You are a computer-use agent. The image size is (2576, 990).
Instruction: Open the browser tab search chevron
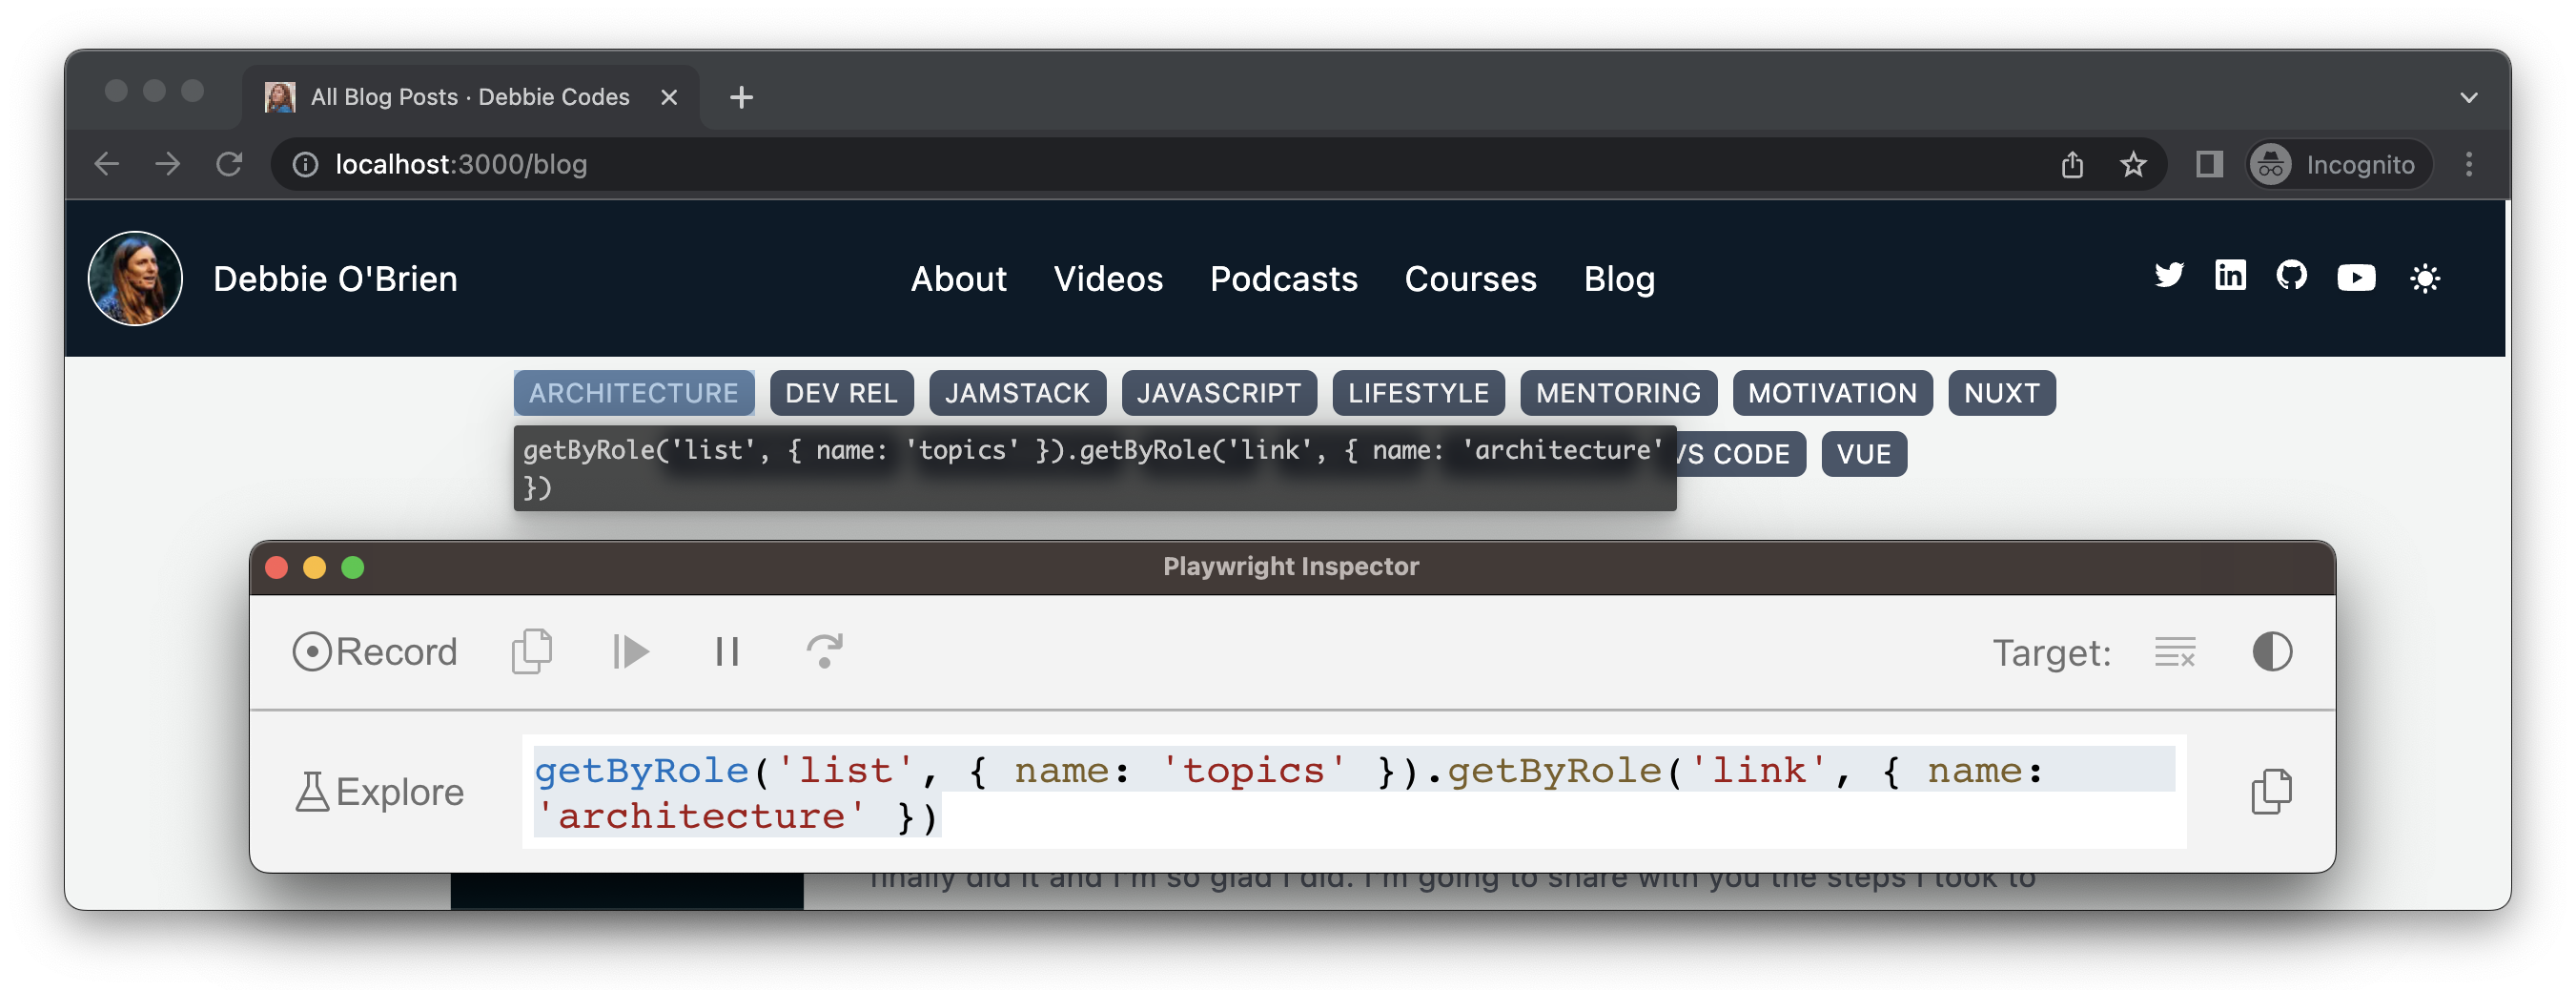click(x=2468, y=96)
